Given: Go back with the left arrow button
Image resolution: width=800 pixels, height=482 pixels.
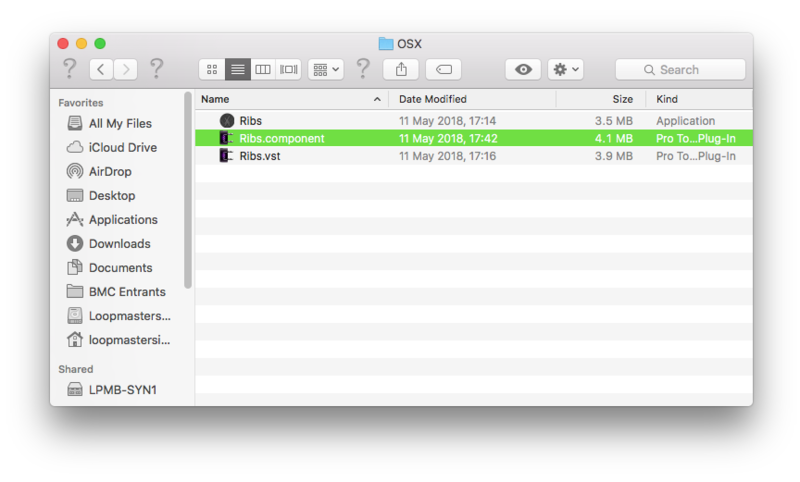Looking at the screenshot, I should point(101,69).
